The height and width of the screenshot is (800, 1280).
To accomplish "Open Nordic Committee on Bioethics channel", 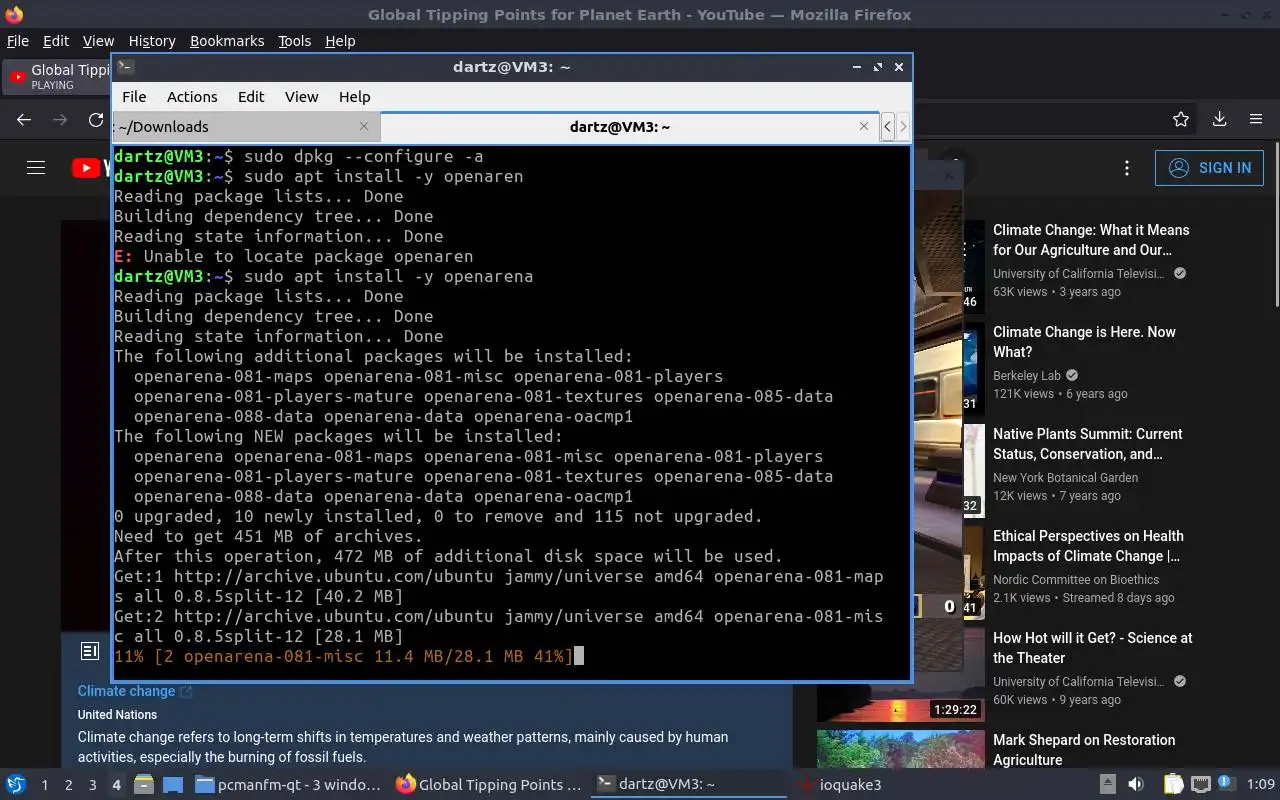I will point(1076,580).
